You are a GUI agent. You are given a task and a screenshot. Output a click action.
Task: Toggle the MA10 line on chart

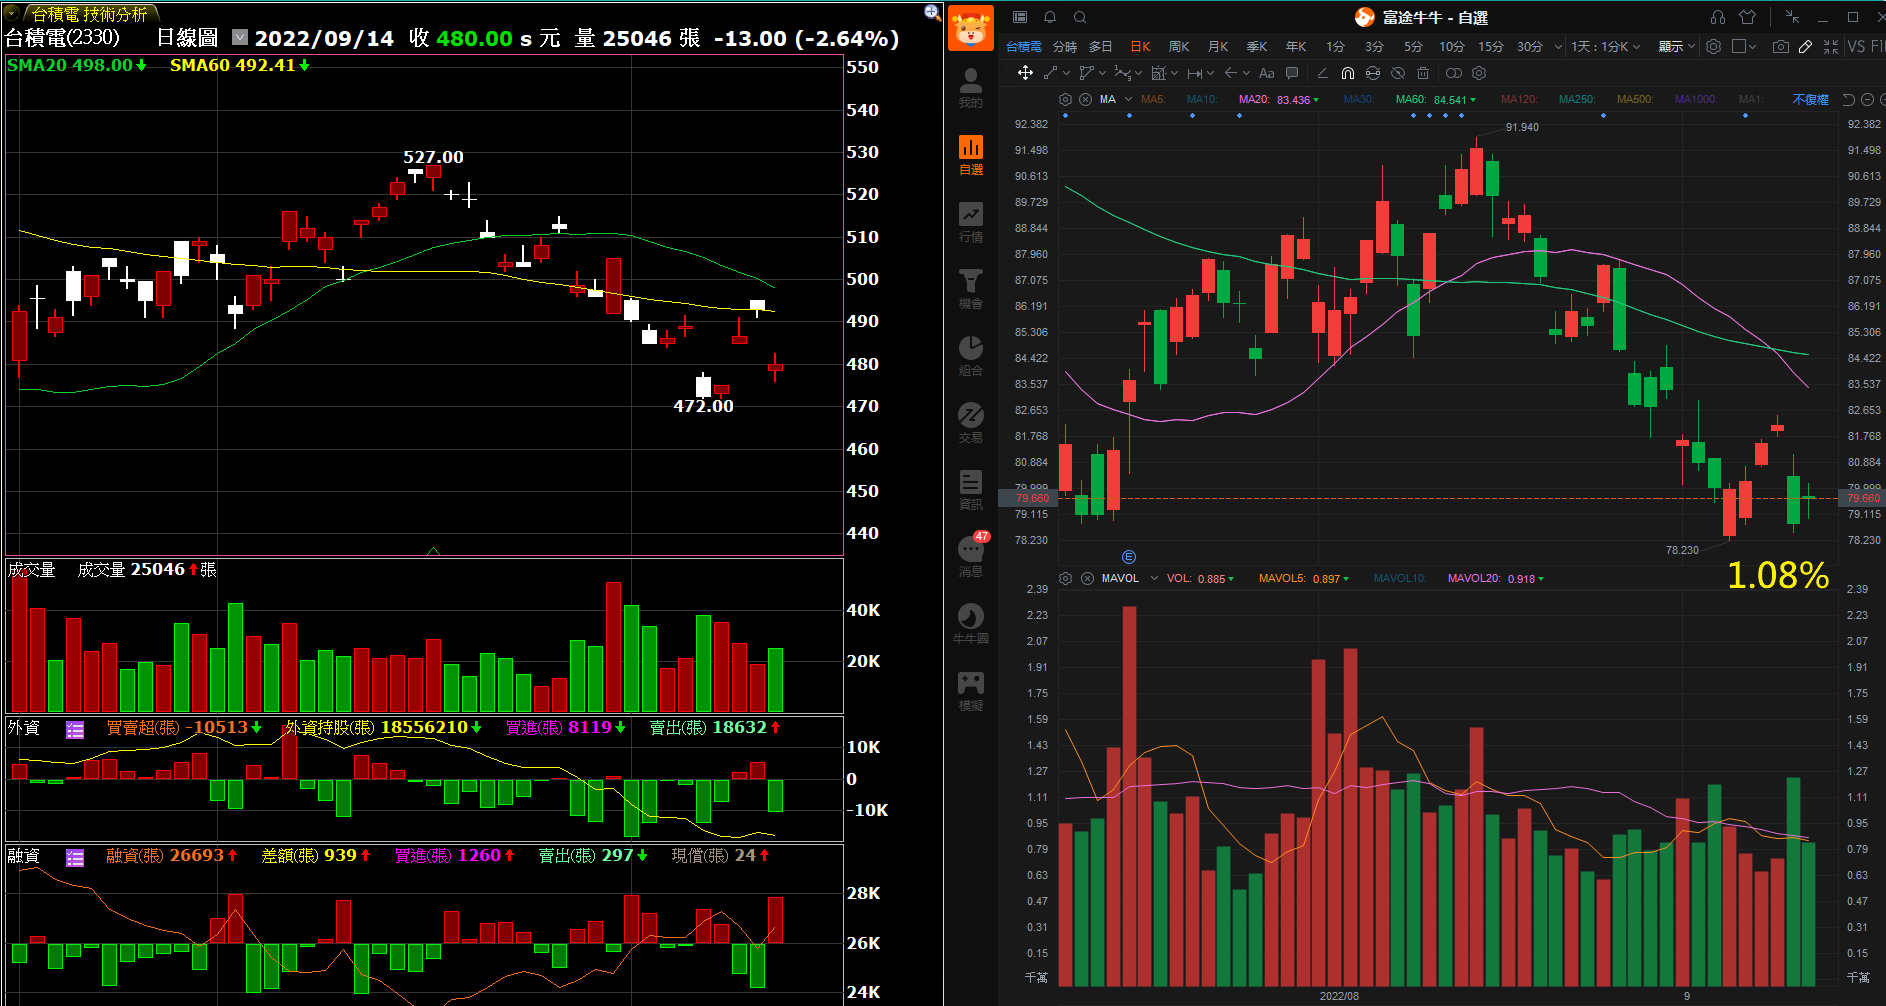pos(1202,99)
